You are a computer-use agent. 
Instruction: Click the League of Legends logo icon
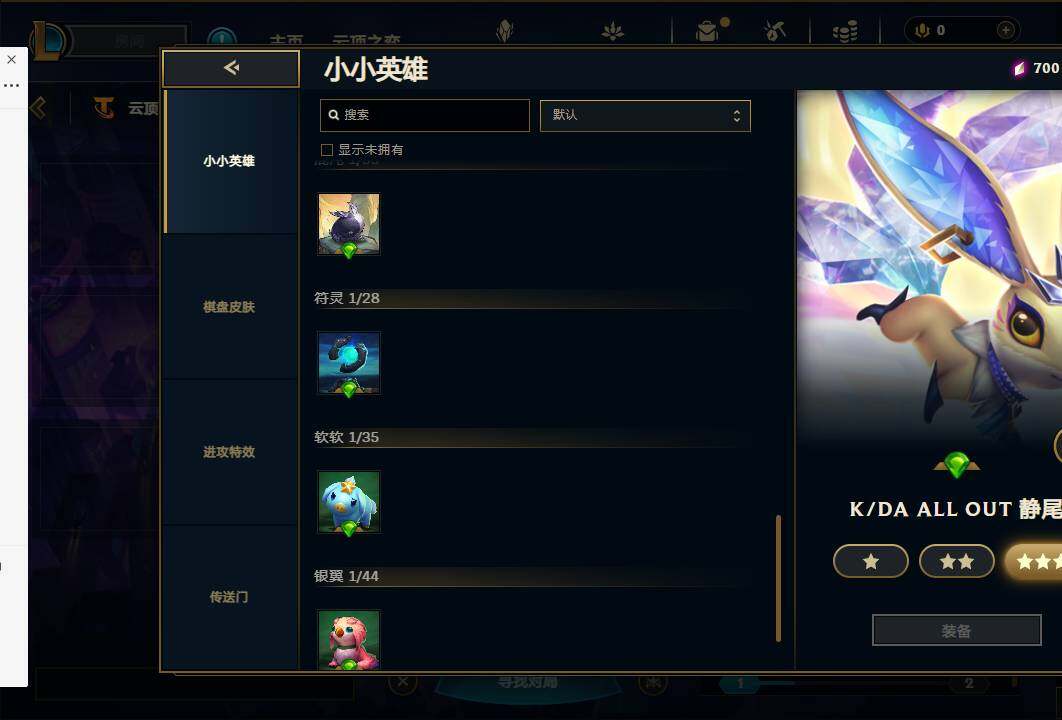pos(48,41)
